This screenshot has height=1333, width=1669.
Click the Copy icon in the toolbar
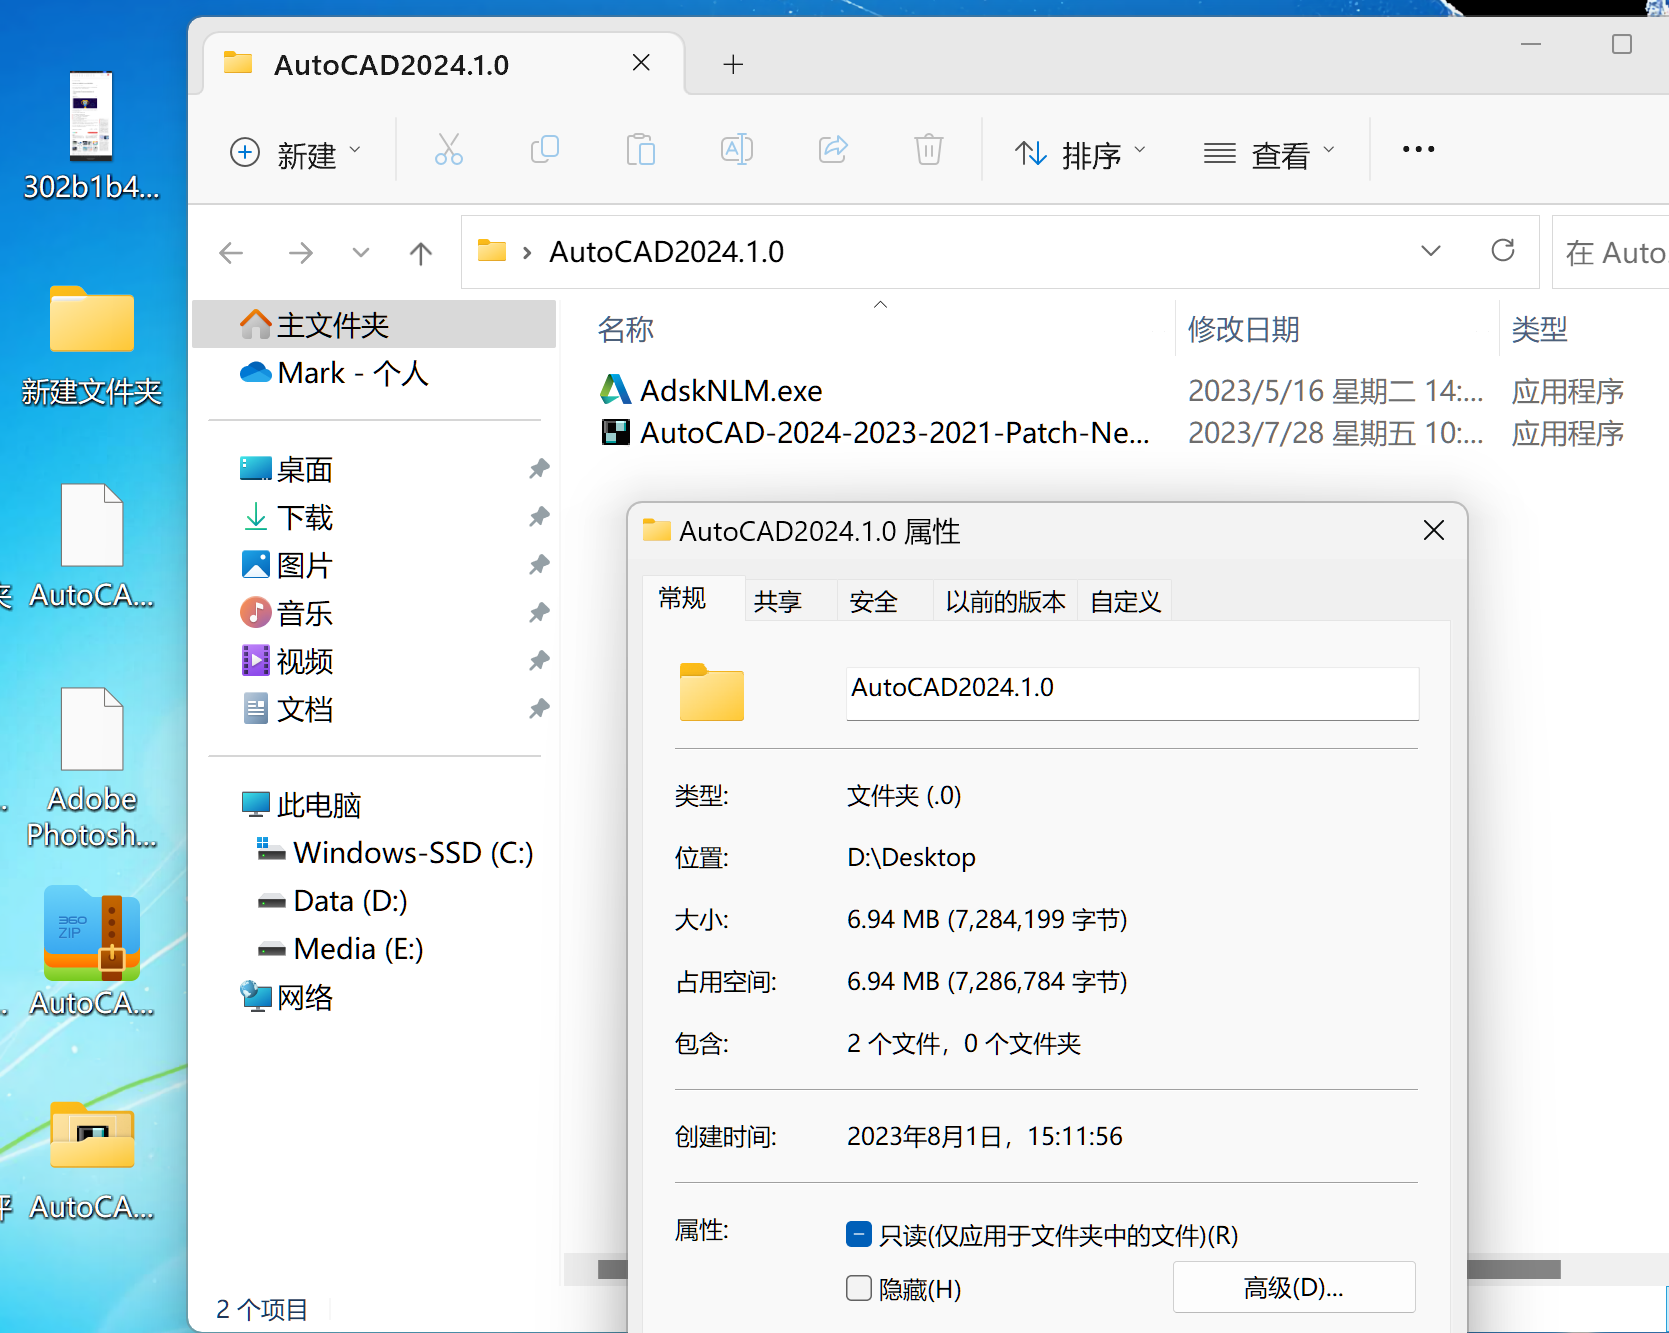tap(545, 149)
